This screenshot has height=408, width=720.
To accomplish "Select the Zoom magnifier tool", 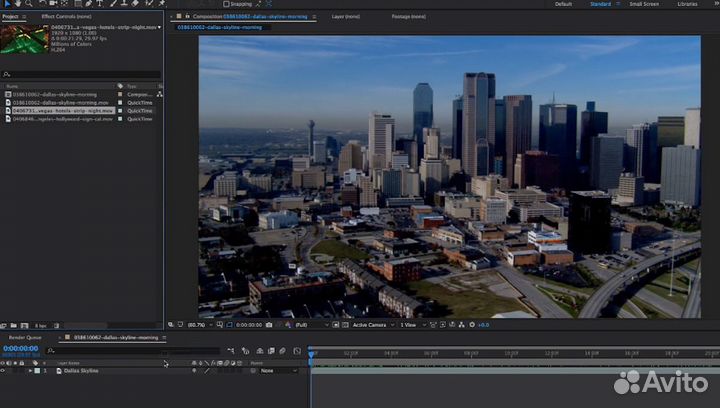I will [x=30, y=4].
